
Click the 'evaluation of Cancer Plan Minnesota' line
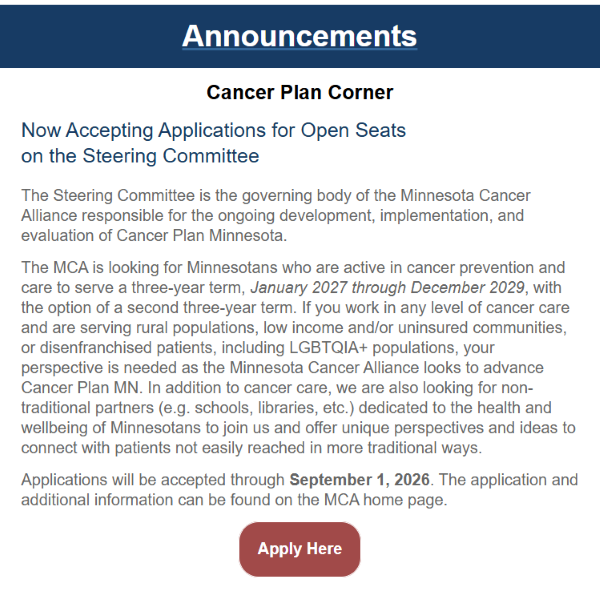click(154, 235)
